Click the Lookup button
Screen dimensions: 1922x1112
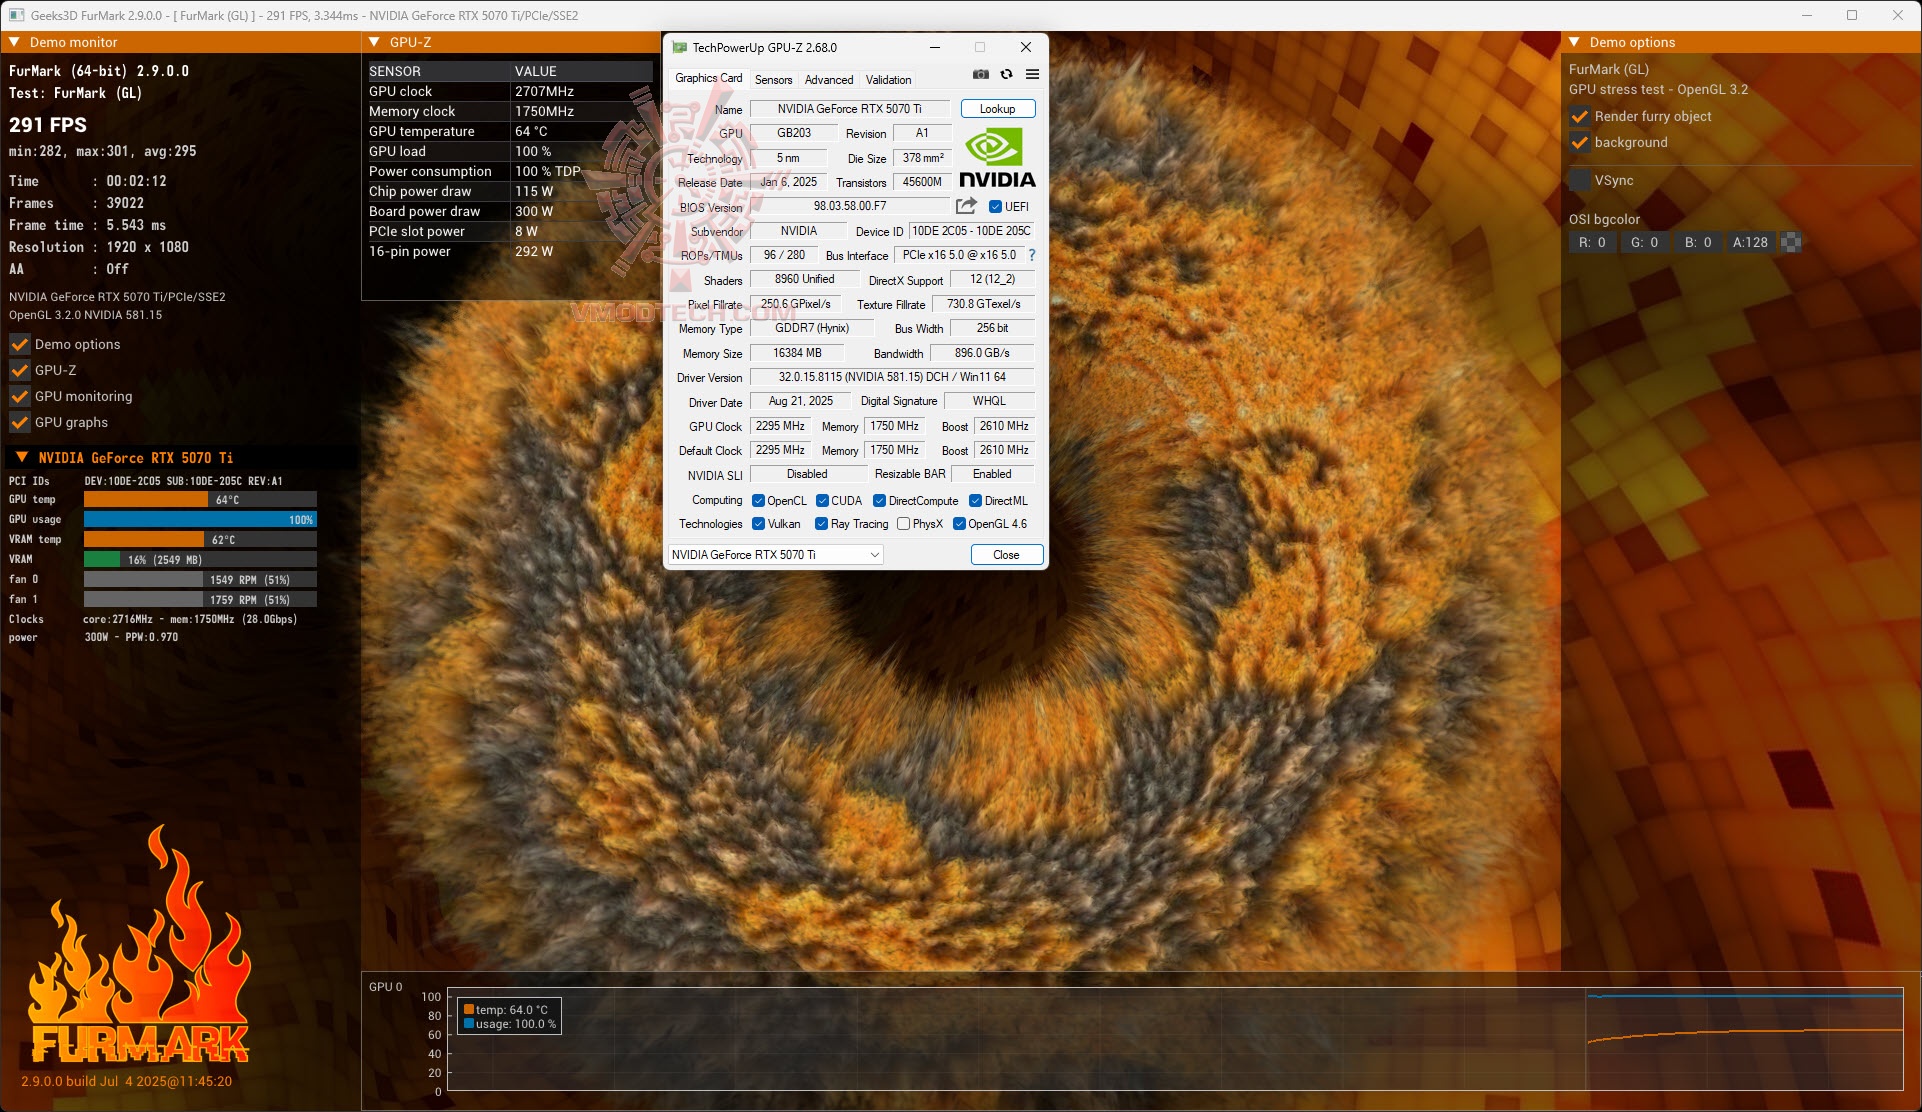pyautogui.click(x=997, y=109)
